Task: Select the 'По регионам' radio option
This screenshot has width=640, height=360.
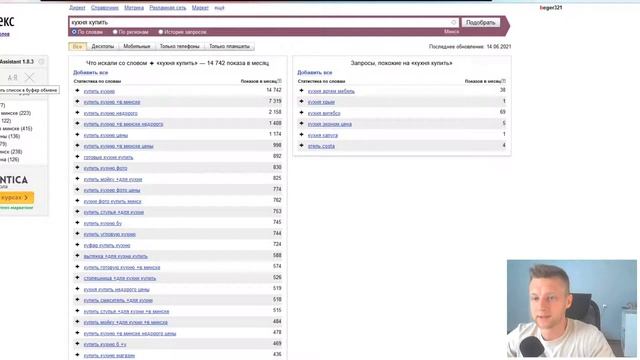Action: click(x=115, y=31)
